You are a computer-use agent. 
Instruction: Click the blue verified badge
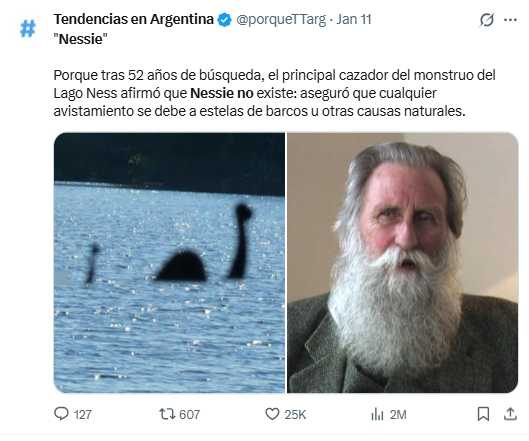coord(224,20)
